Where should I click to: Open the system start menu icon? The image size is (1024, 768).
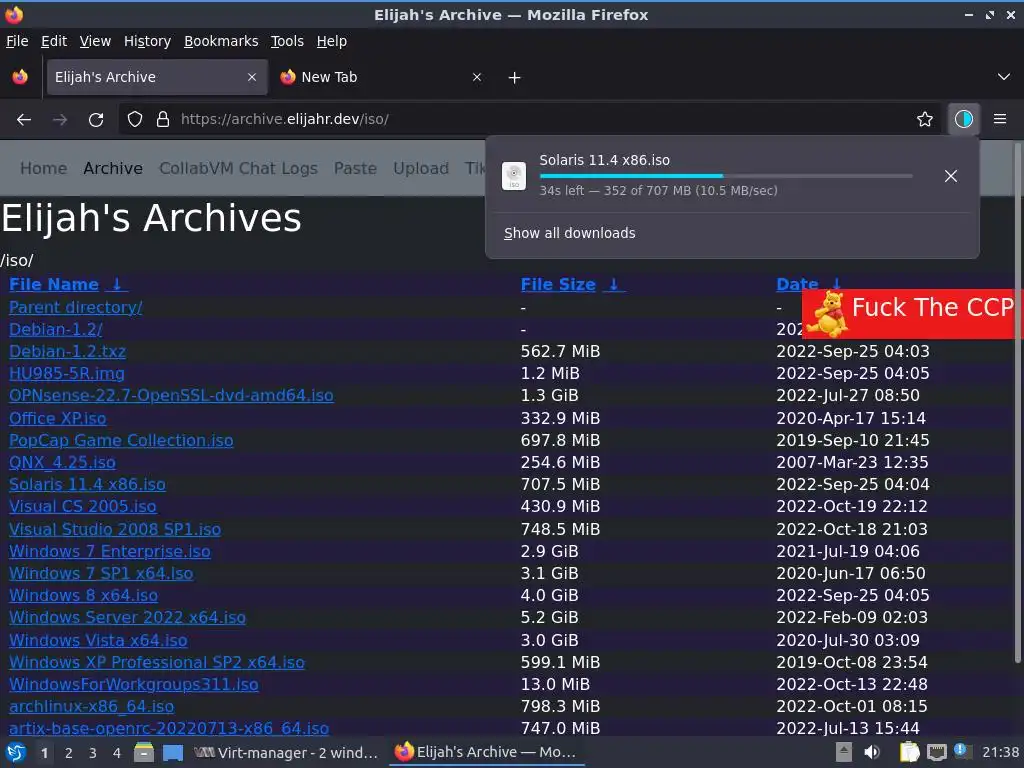(16, 752)
